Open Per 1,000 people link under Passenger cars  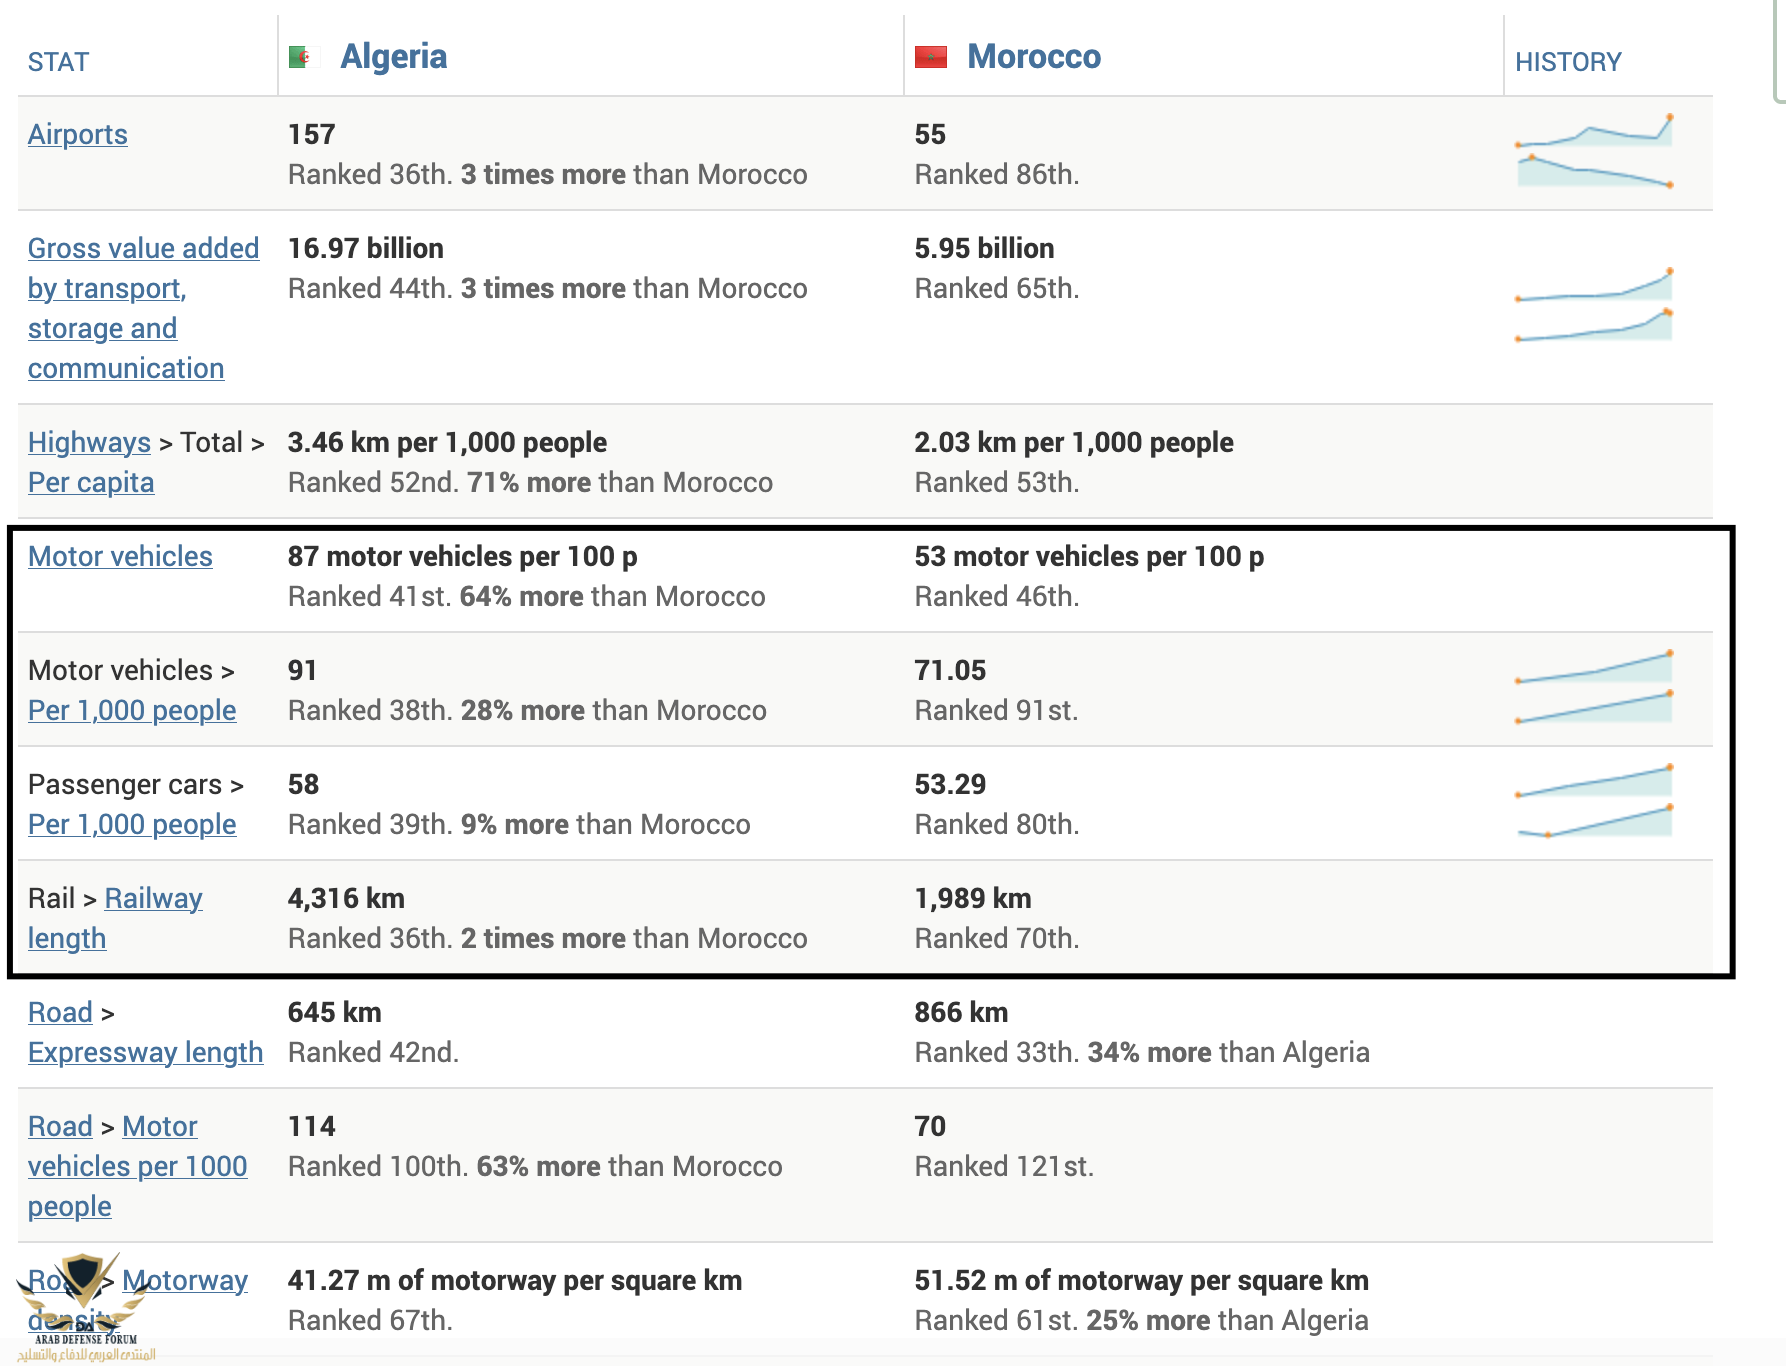point(132,824)
